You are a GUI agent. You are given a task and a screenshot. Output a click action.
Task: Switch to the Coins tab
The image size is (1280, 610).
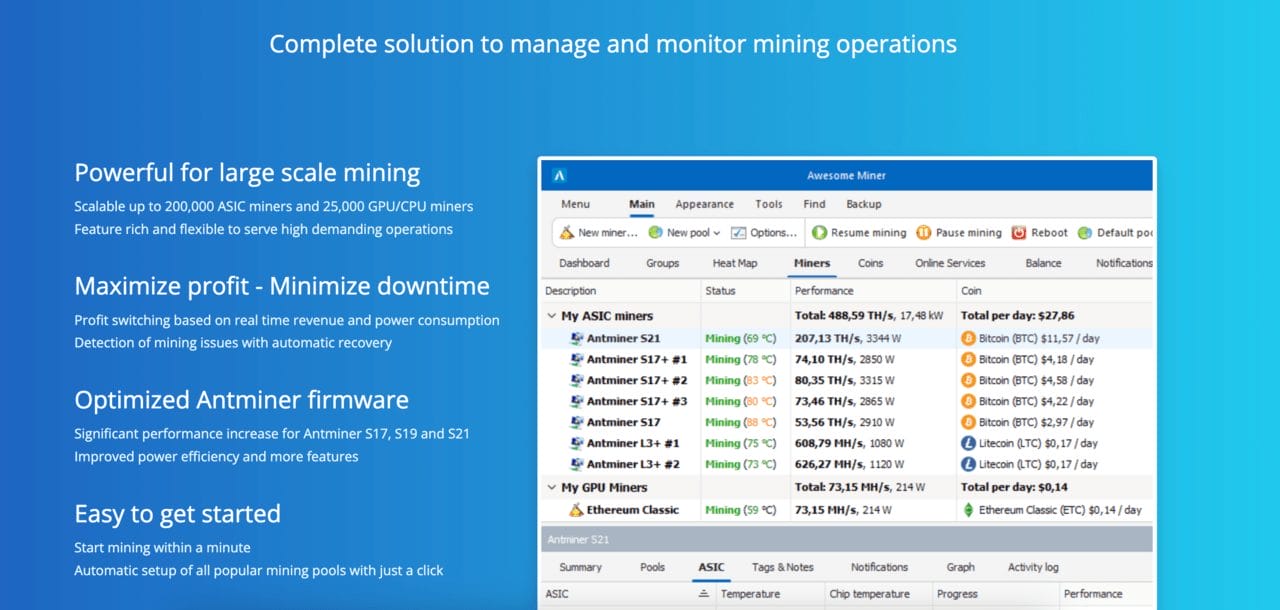(x=870, y=263)
